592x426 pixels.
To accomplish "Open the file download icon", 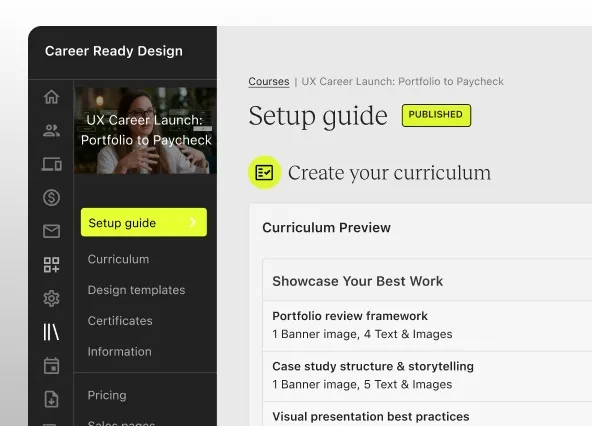I will [x=51, y=399].
